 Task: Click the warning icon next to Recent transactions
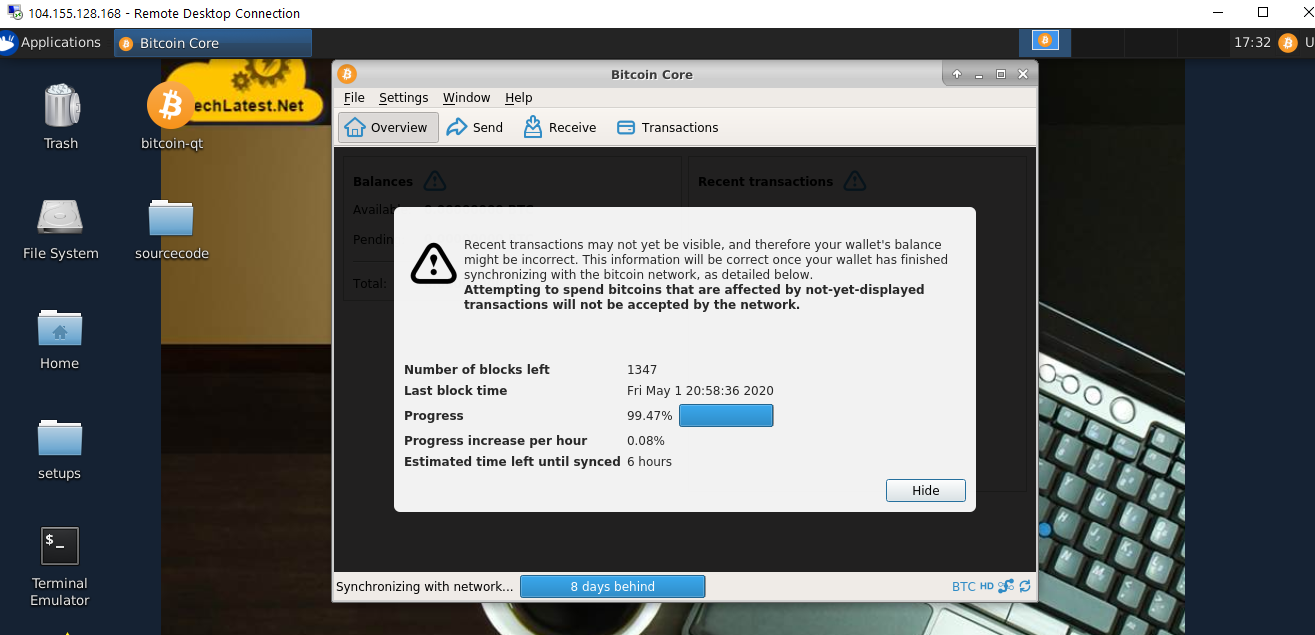click(x=854, y=181)
